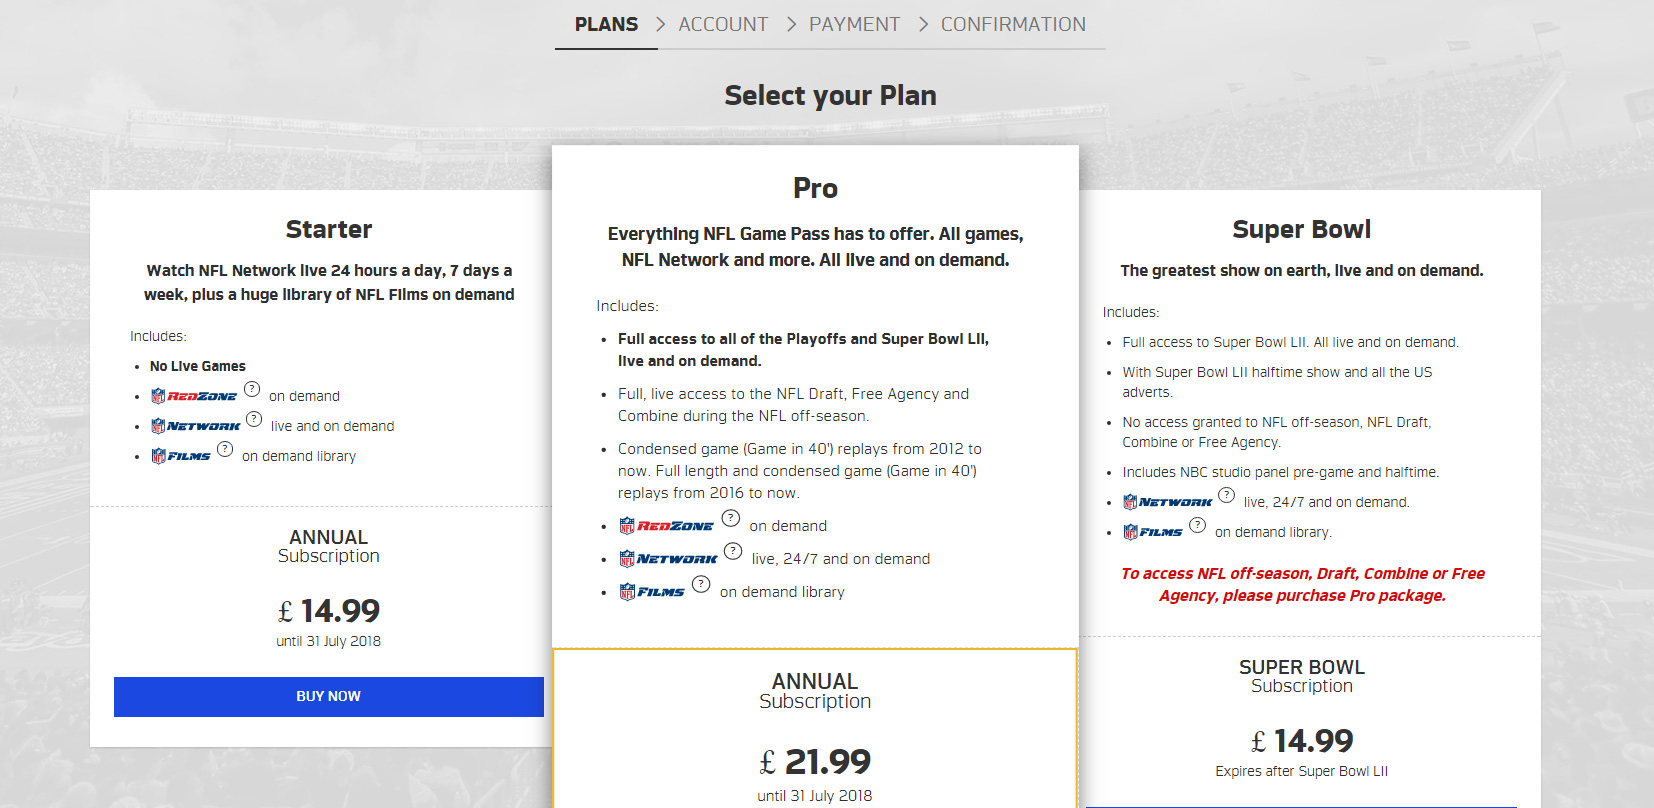Open help icon beside Starter RedZone
This screenshot has height=808, width=1654.
[x=252, y=389]
